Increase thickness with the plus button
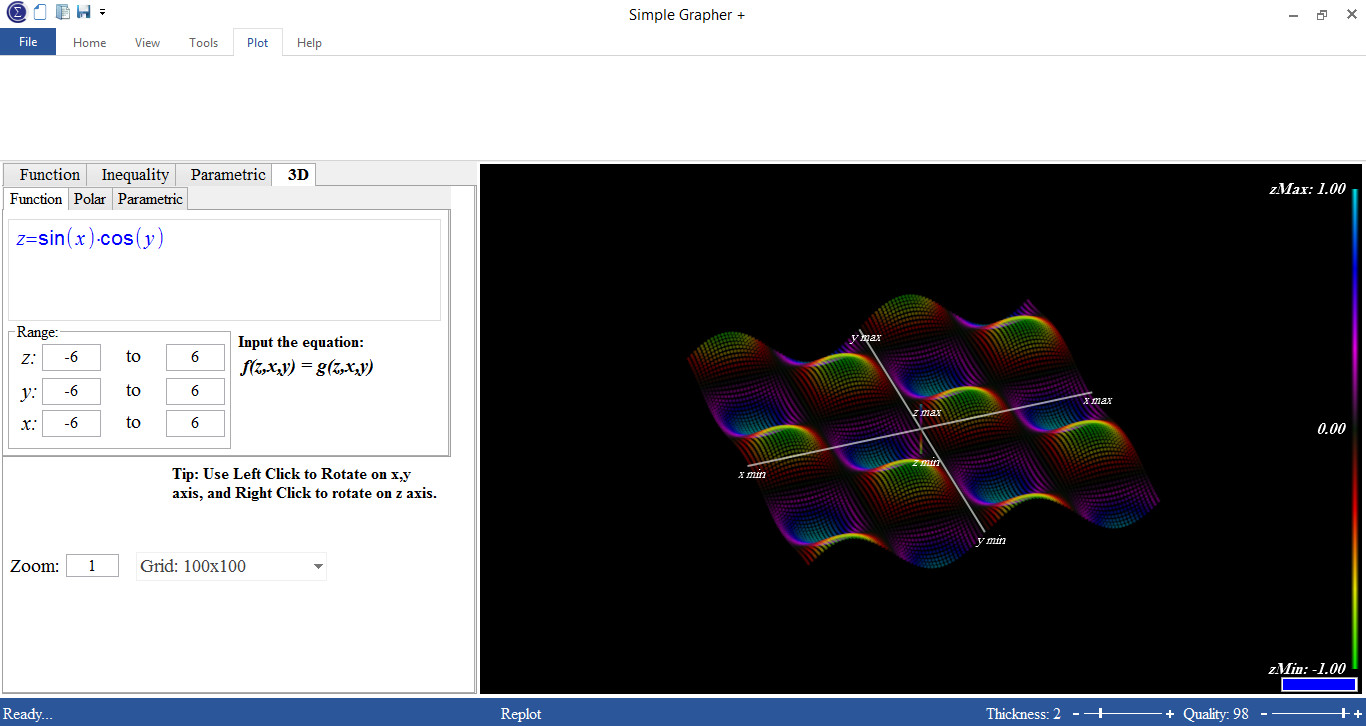This screenshot has height=726, width=1366. coord(1170,714)
